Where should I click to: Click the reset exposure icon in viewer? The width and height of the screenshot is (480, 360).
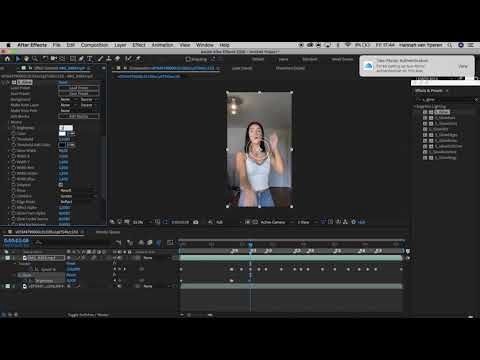coord(353,222)
